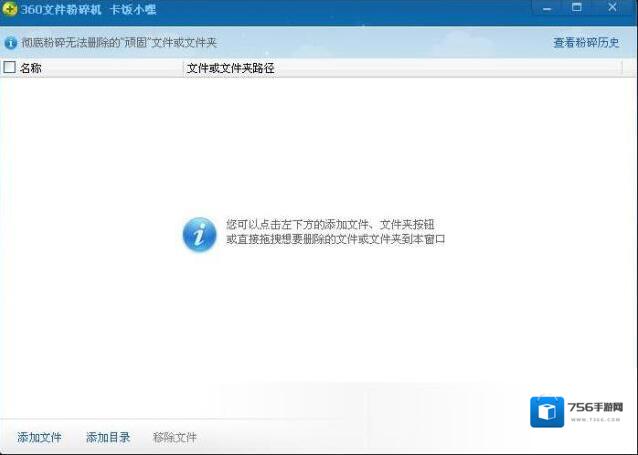The height and width of the screenshot is (455, 638).
Task: Click the 360 logo icon in title bar
Action: (10, 10)
